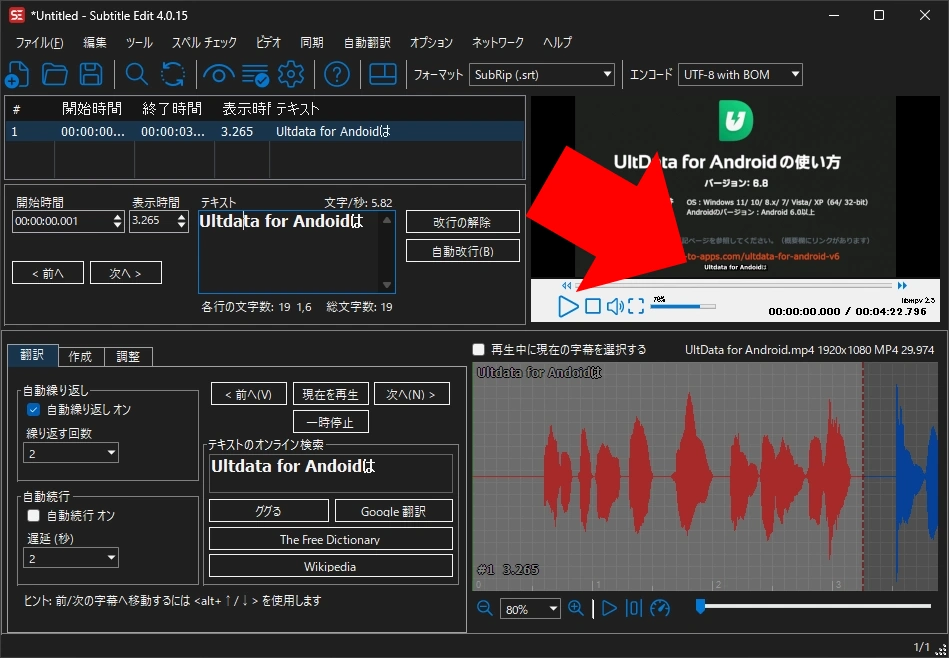This screenshot has height=658, width=949.
Task: Click the New subtitle file icon
Action: click(17, 74)
